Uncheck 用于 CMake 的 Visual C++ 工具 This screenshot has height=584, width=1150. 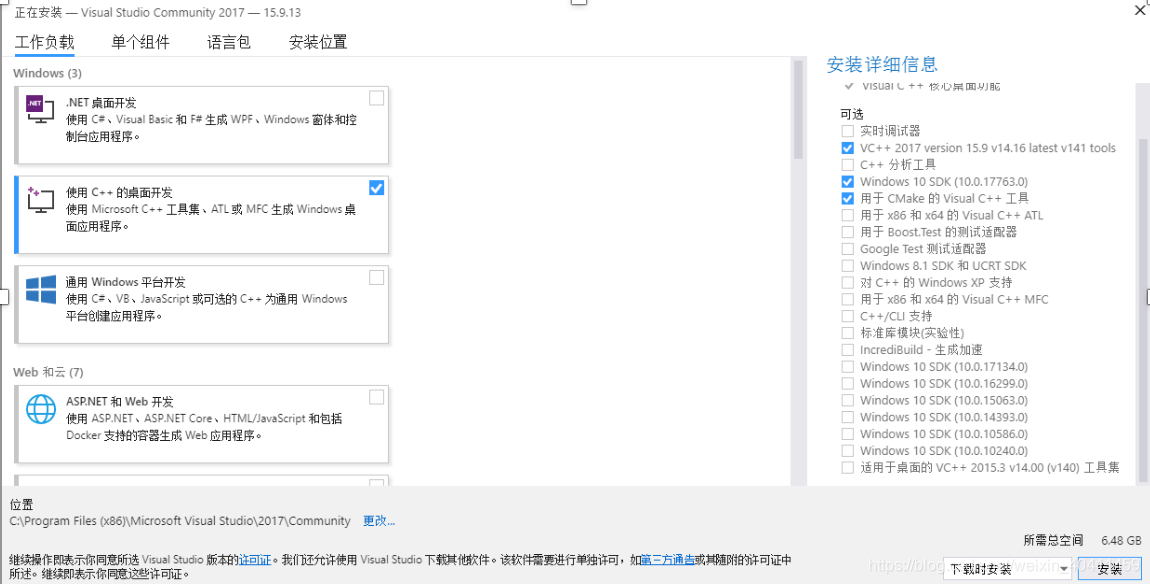[847, 198]
